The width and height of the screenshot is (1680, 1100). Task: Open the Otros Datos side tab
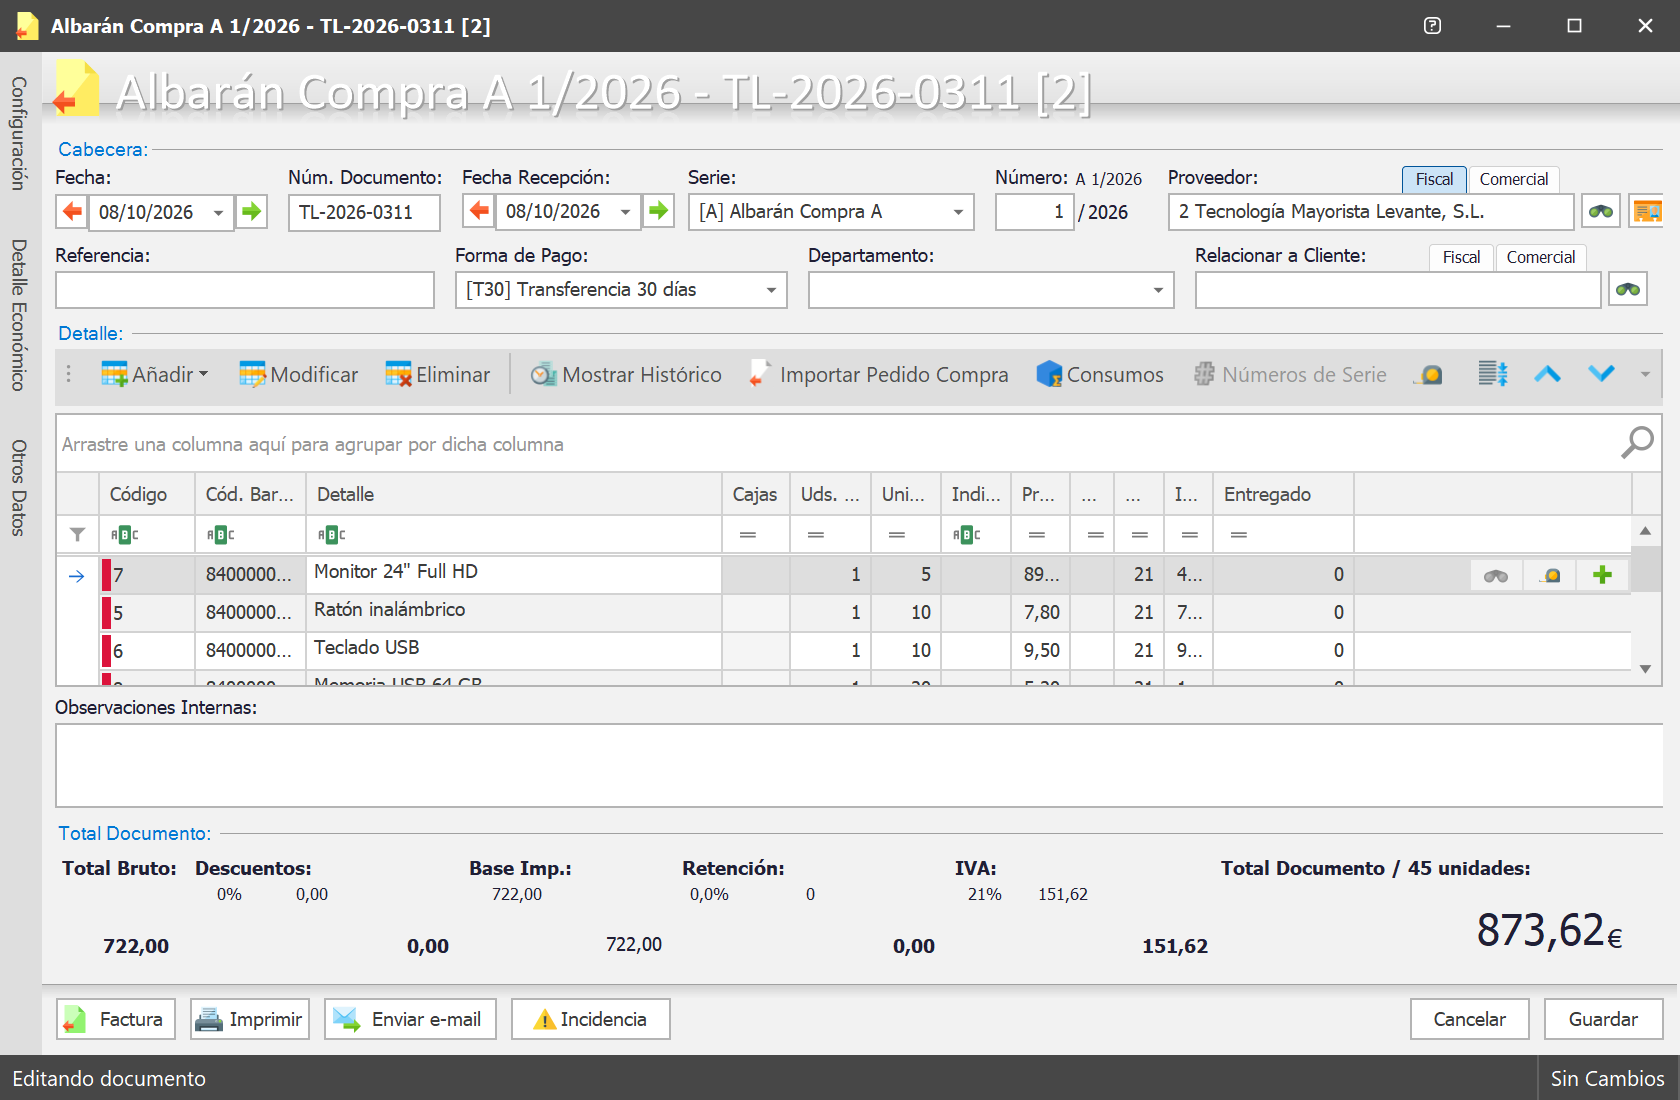tap(18, 487)
